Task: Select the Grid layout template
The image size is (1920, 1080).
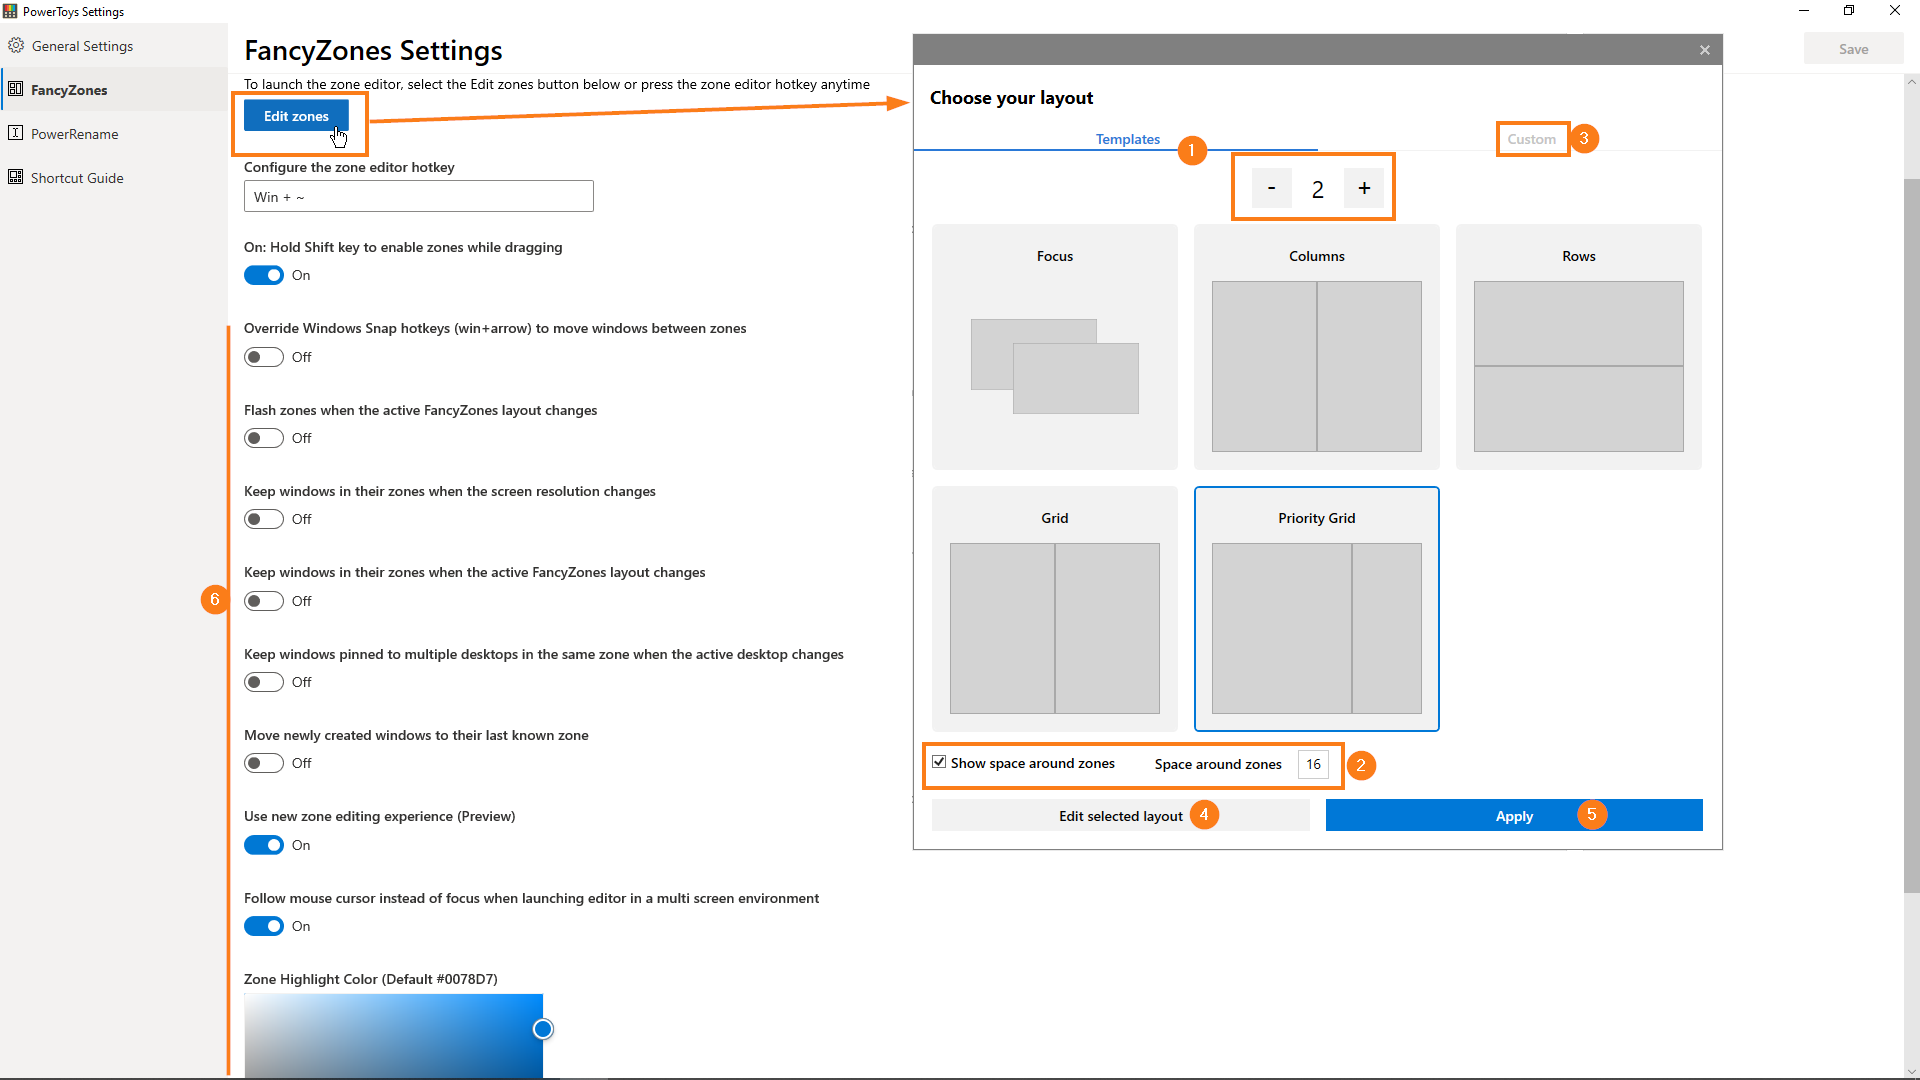Action: 1055,609
